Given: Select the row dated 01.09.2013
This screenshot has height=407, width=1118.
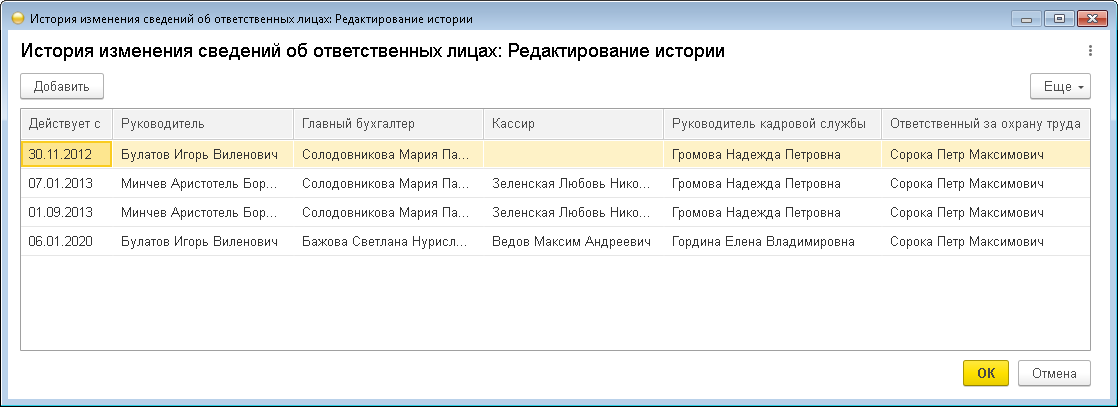Looking at the screenshot, I should [60, 213].
